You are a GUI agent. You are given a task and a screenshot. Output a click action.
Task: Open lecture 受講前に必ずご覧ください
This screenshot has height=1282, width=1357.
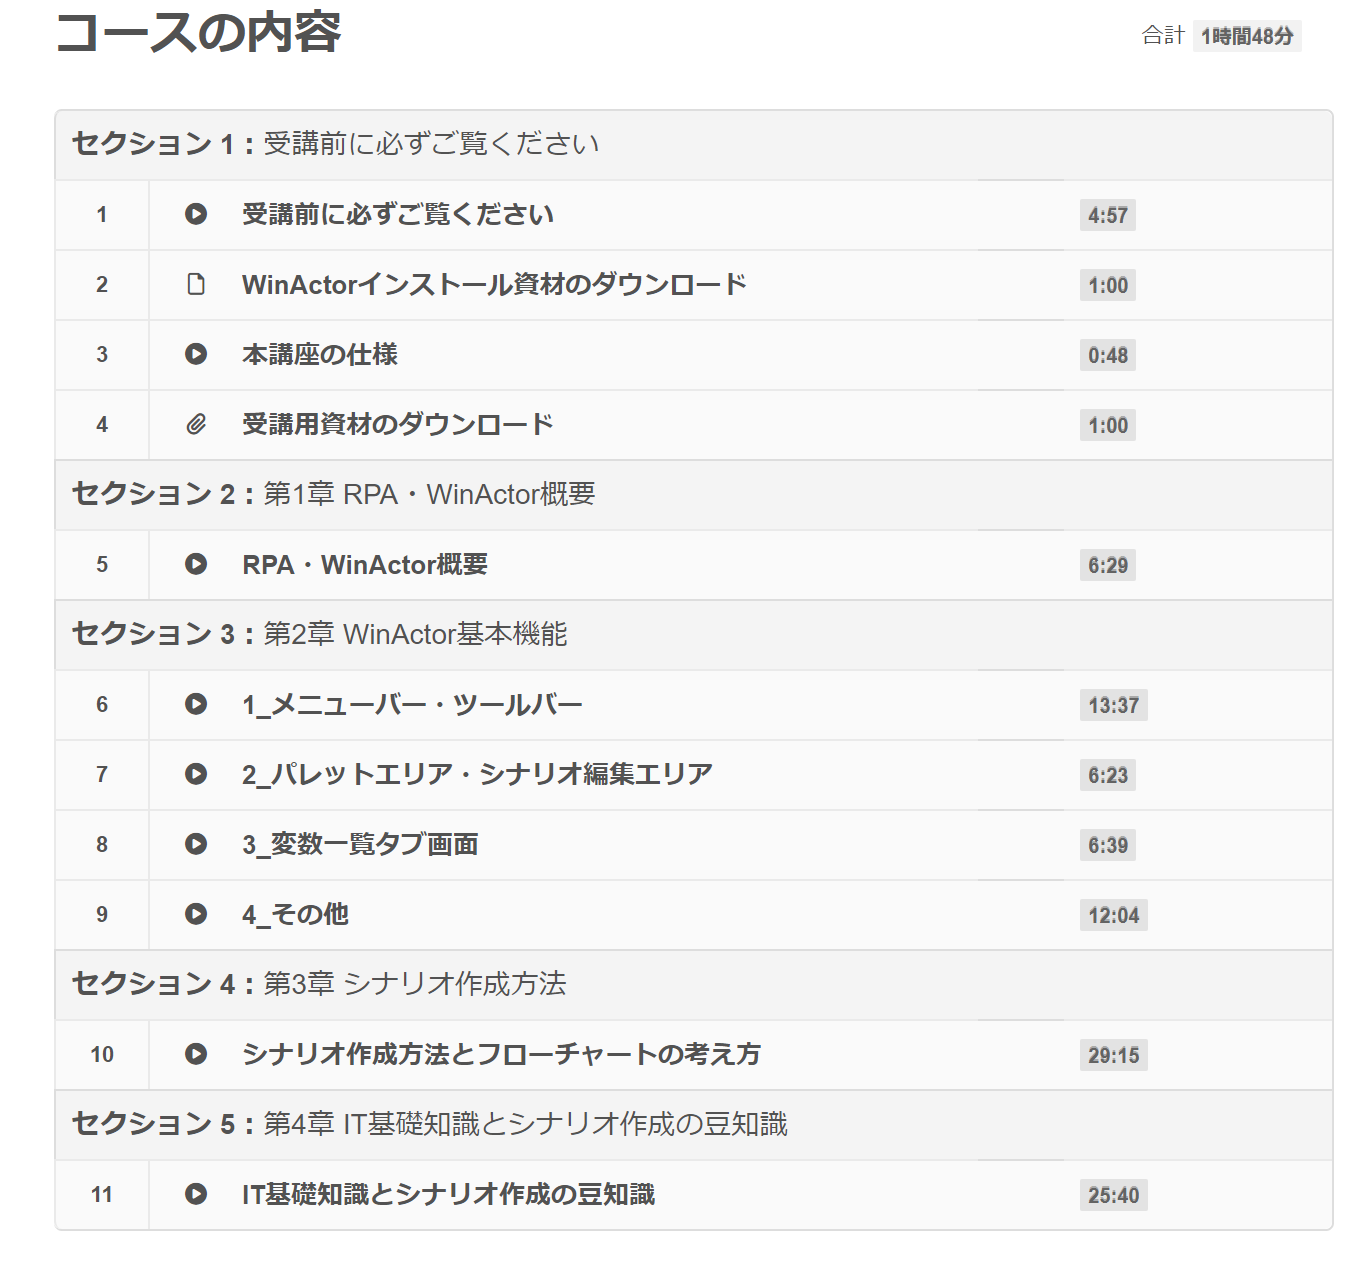click(x=398, y=215)
